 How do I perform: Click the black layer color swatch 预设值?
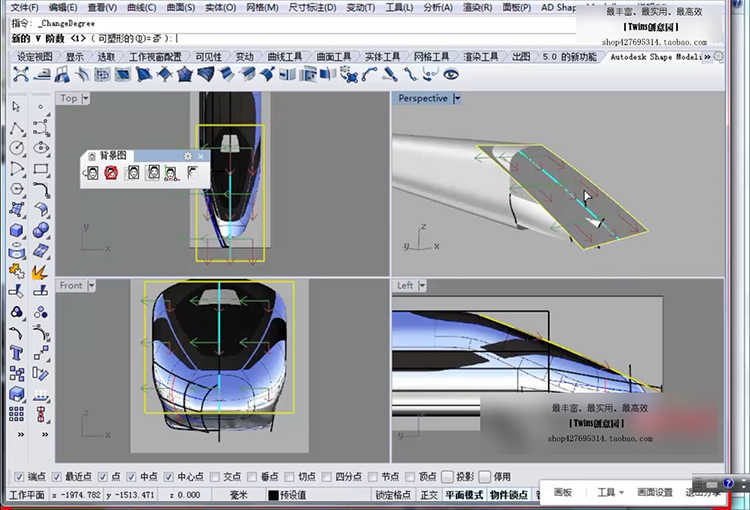273,495
